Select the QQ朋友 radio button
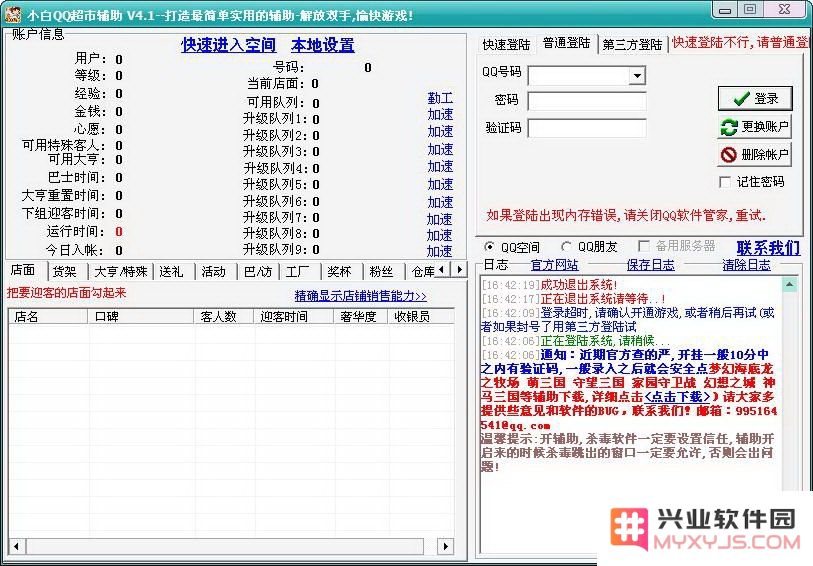The image size is (813, 566). click(x=566, y=247)
